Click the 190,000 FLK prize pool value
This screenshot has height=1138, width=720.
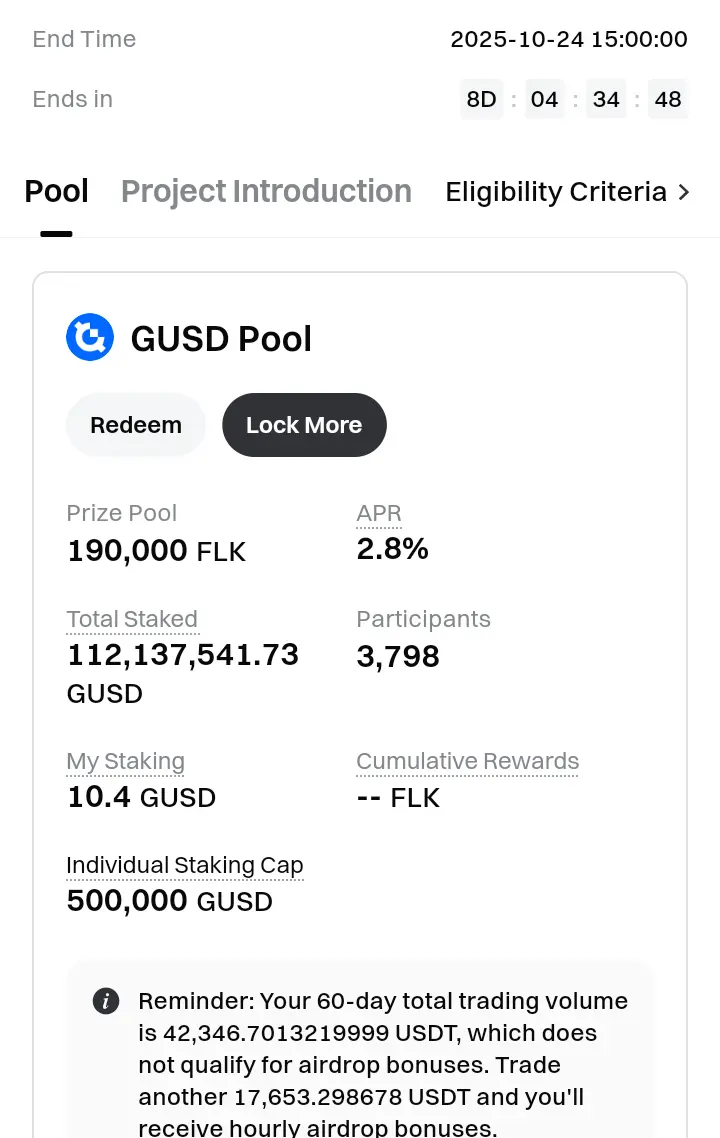[156, 551]
